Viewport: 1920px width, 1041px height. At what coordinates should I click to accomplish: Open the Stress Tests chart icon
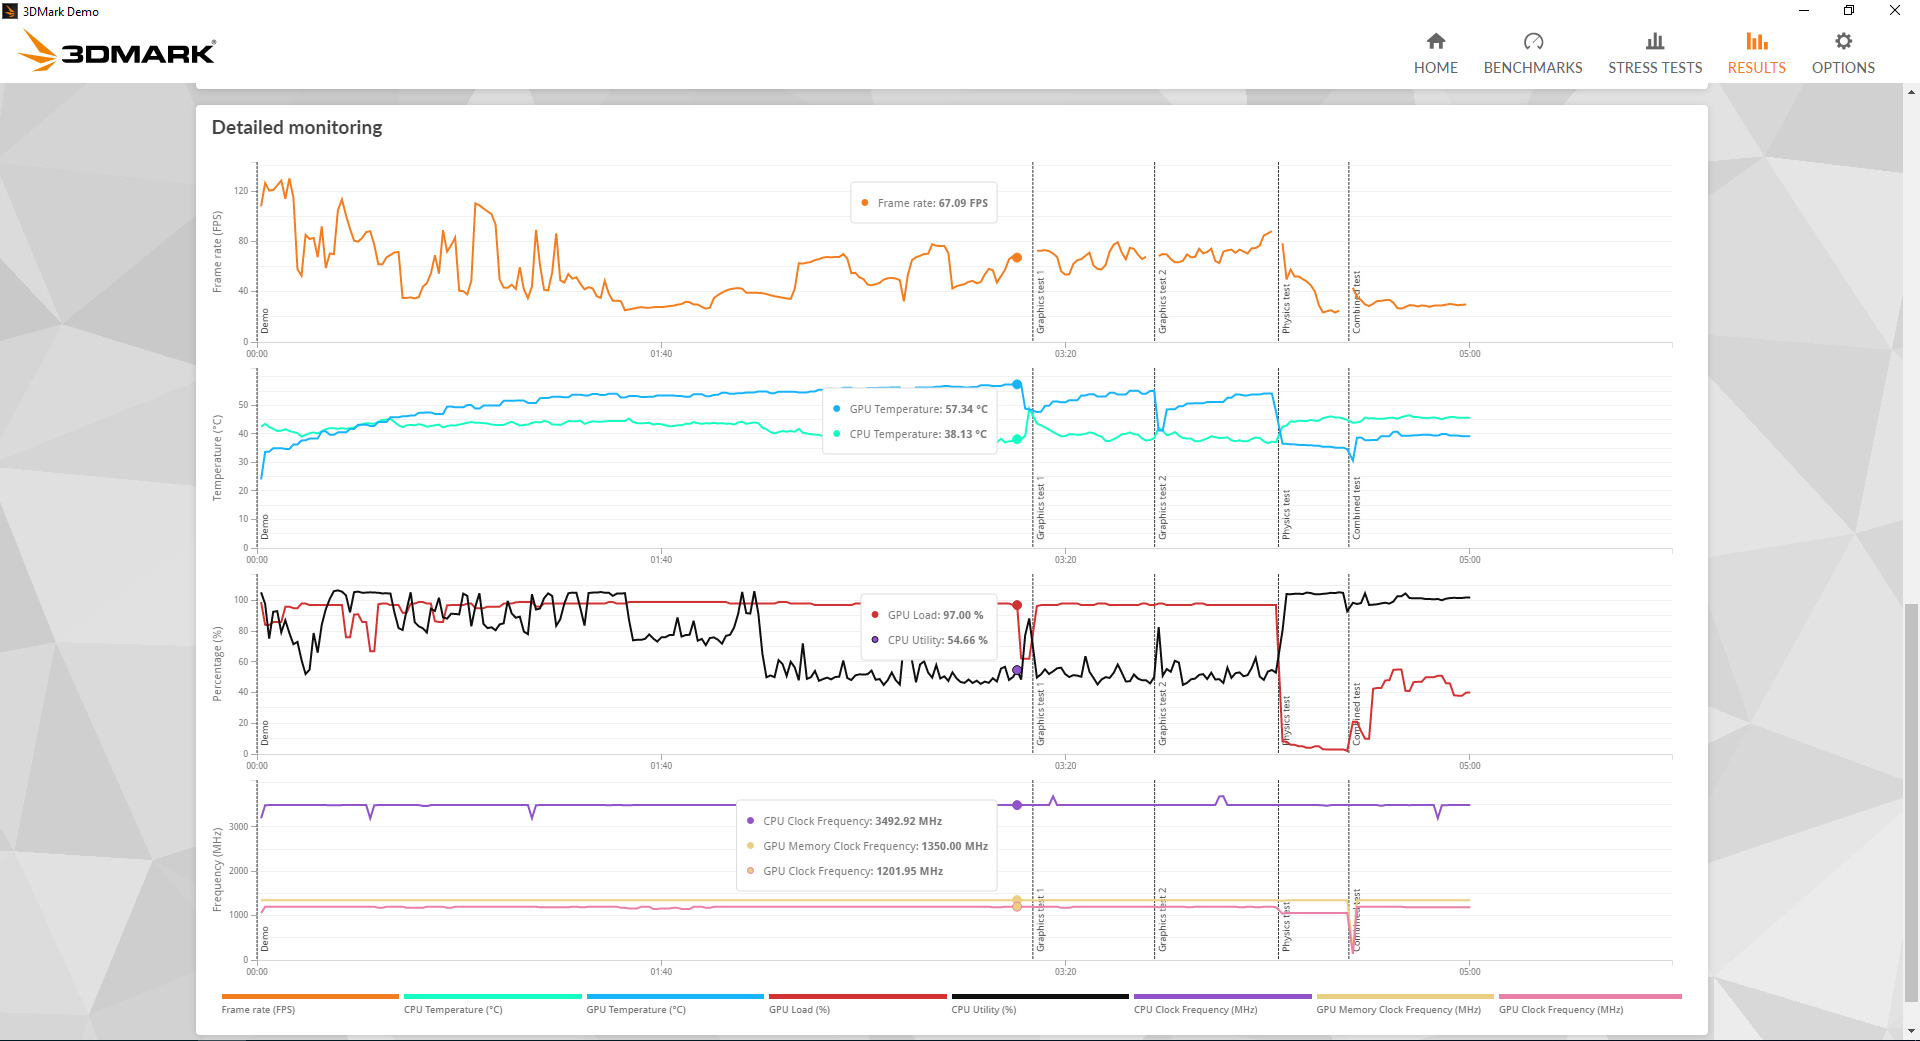point(1655,41)
